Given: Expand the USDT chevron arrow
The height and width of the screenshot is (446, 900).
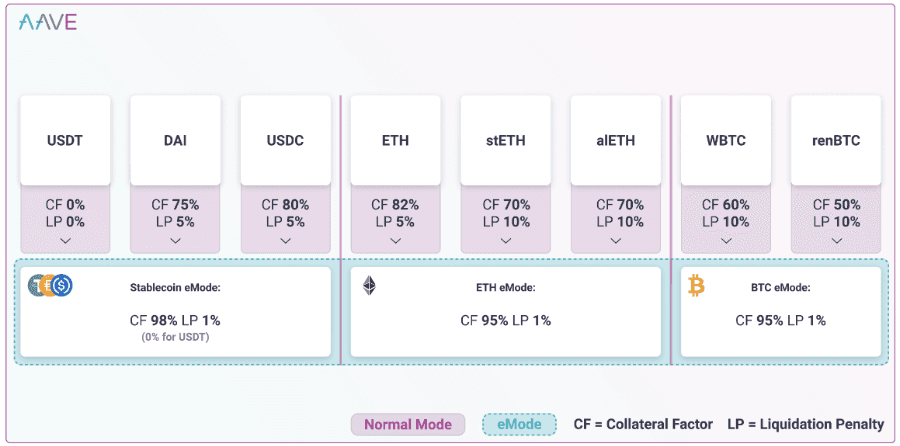Looking at the screenshot, I should click(65, 241).
